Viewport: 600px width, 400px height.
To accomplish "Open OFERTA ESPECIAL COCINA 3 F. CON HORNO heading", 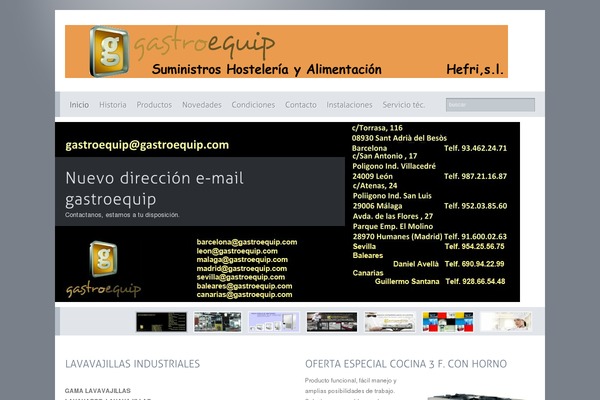I will [406, 364].
